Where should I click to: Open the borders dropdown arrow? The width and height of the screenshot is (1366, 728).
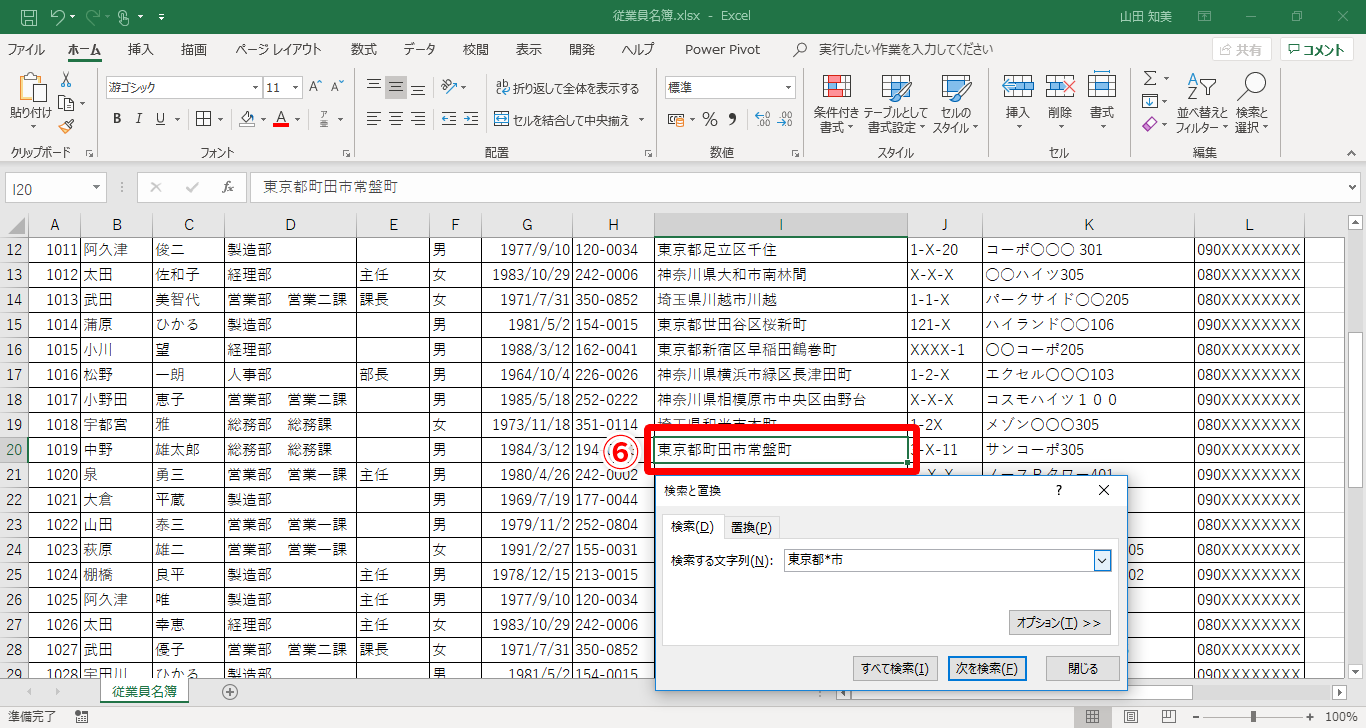tap(220, 119)
